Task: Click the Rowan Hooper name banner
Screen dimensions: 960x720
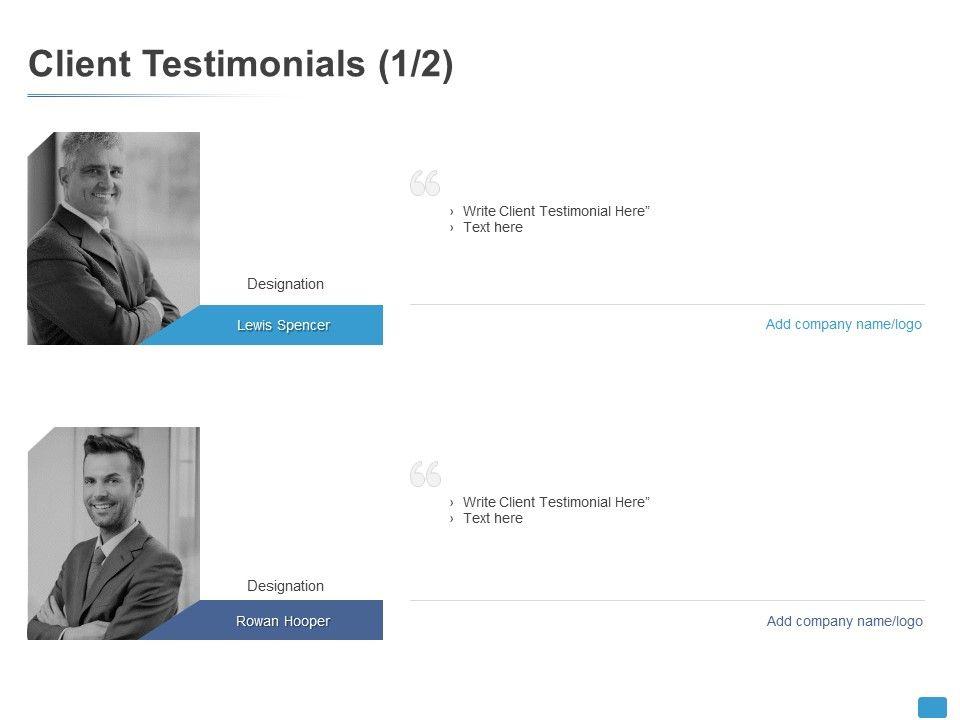Action: pos(283,621)
